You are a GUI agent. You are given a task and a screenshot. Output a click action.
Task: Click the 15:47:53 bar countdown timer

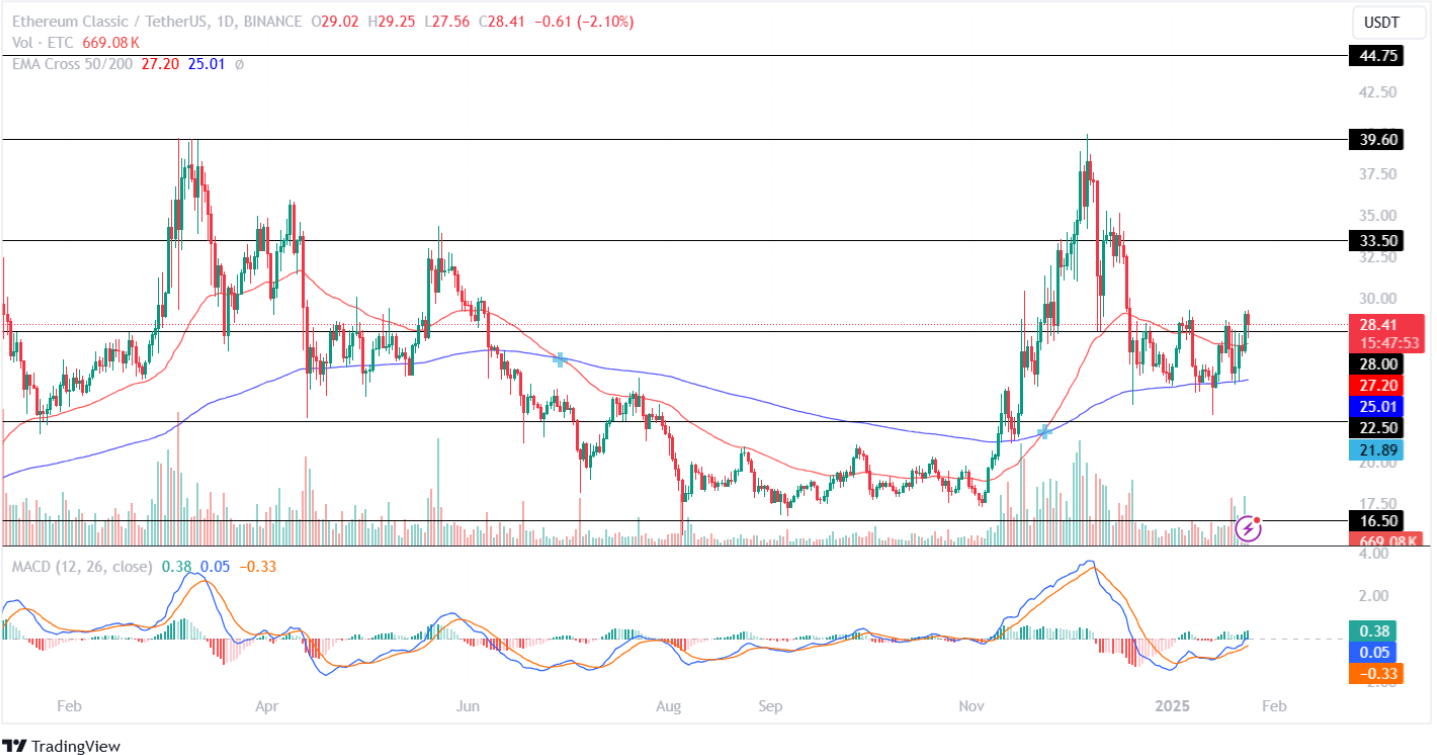coord(1385,343)
